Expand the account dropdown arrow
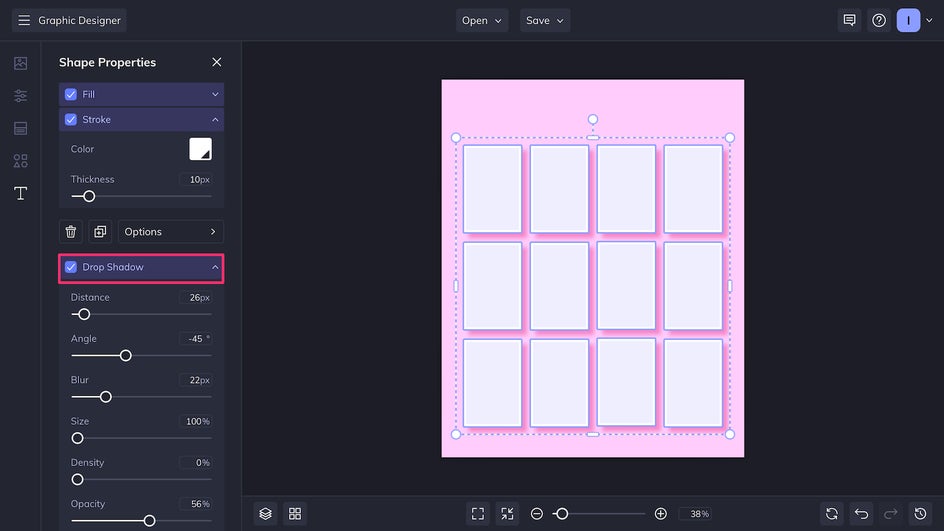This screenshot has width=944, height=531. point(929,20)
